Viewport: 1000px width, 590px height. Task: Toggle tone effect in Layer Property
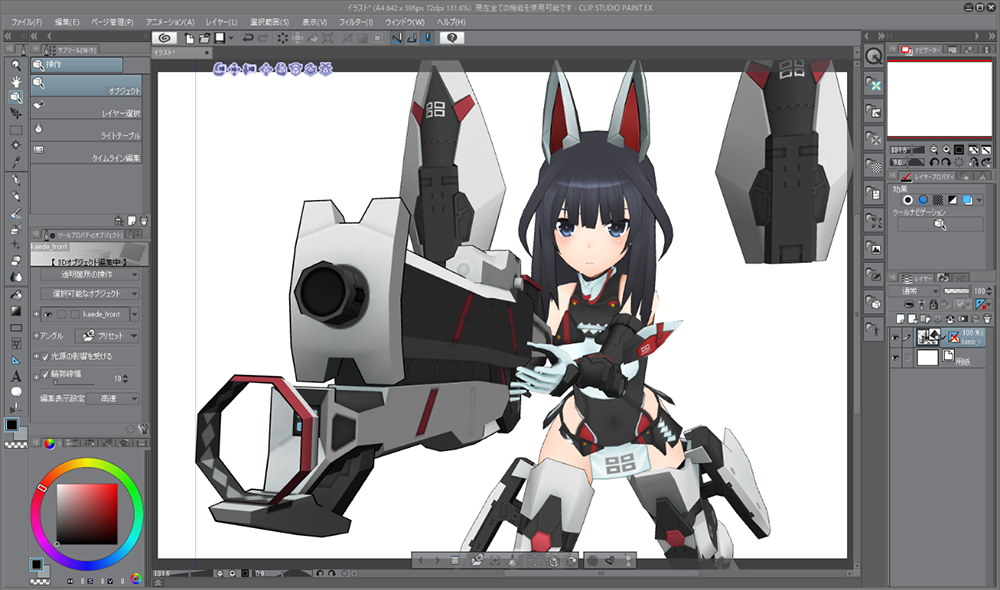(938, 200)
